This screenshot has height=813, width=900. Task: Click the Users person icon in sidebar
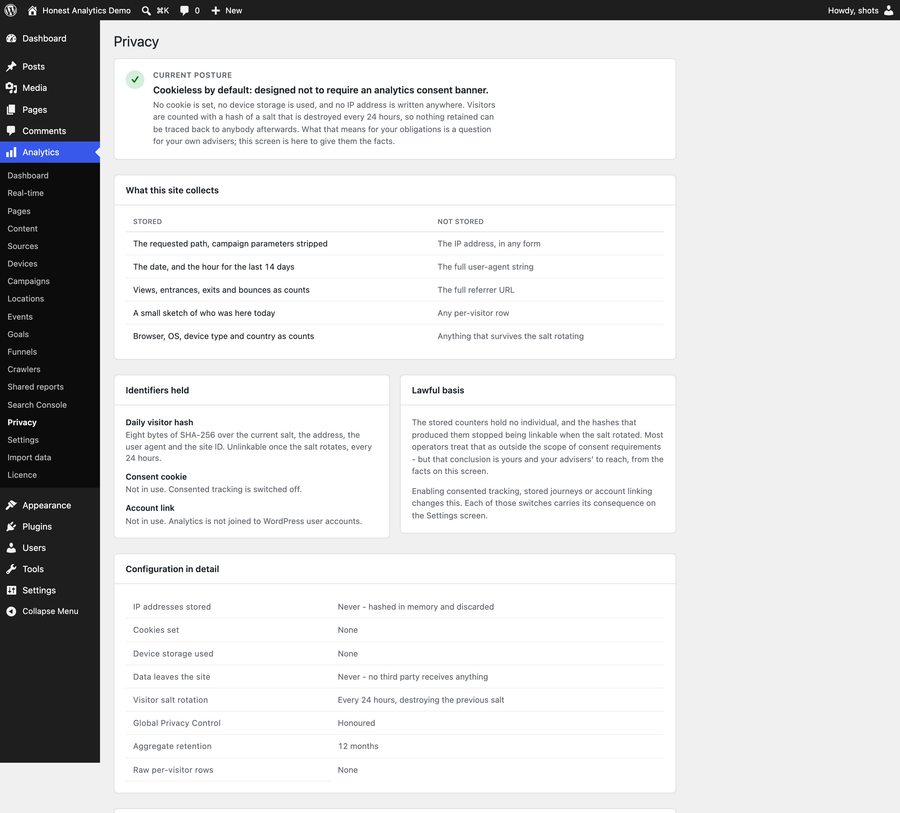(11, 548)
